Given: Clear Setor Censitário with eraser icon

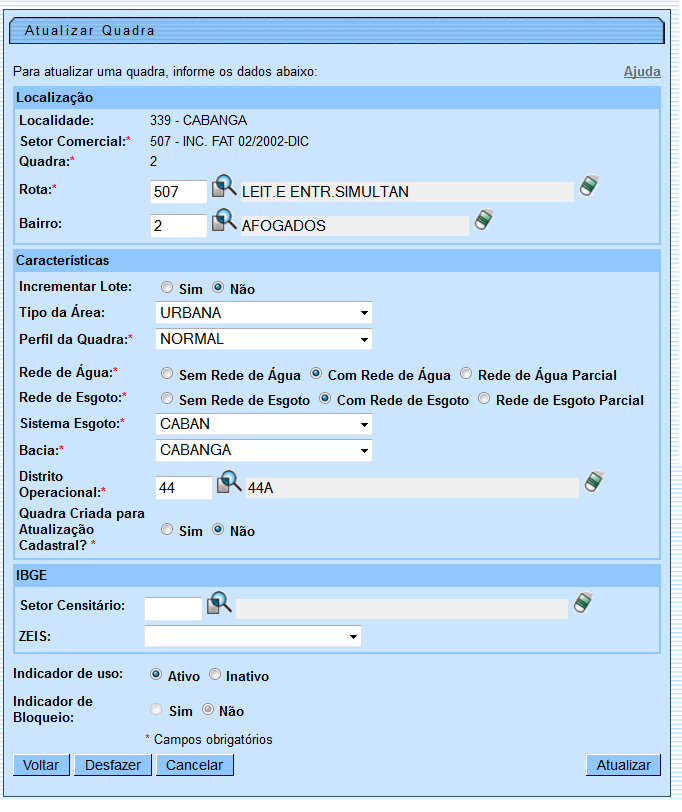Looking at the screenshot, I should coord(583,603).
